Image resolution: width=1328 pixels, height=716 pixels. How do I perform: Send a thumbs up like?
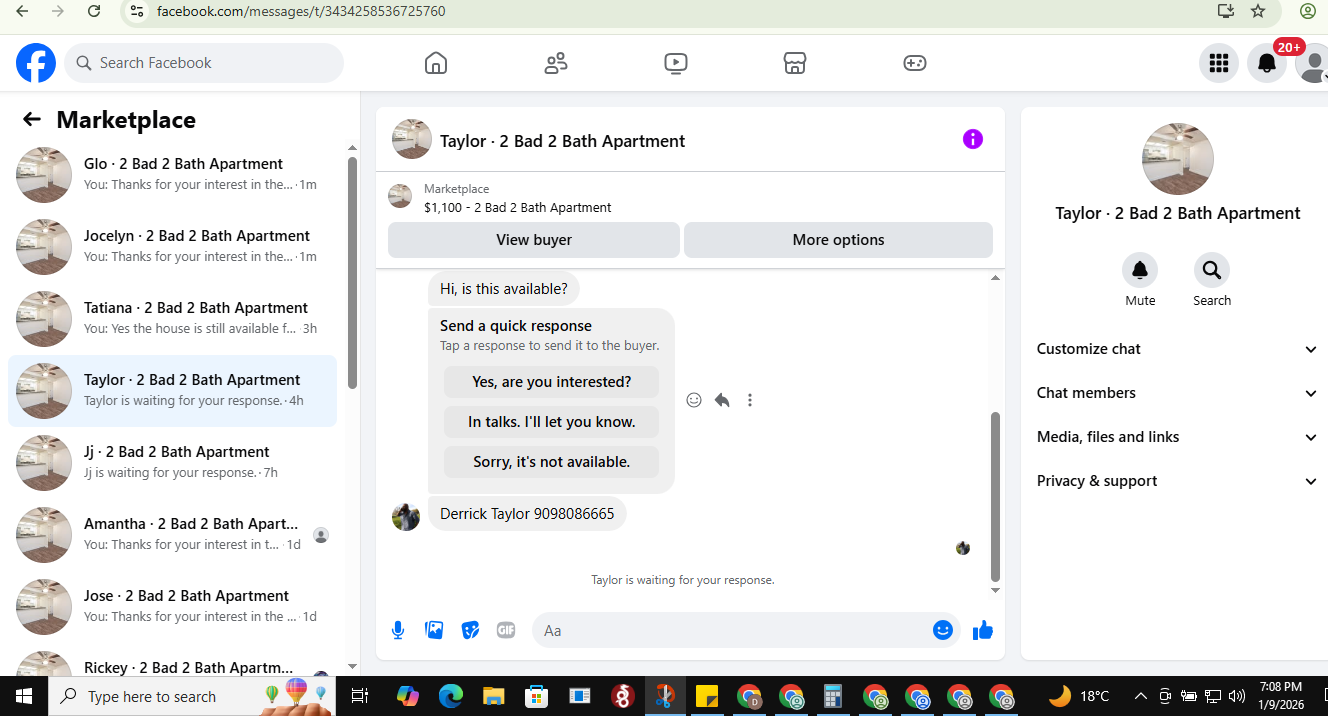click(x=983, y=630)
